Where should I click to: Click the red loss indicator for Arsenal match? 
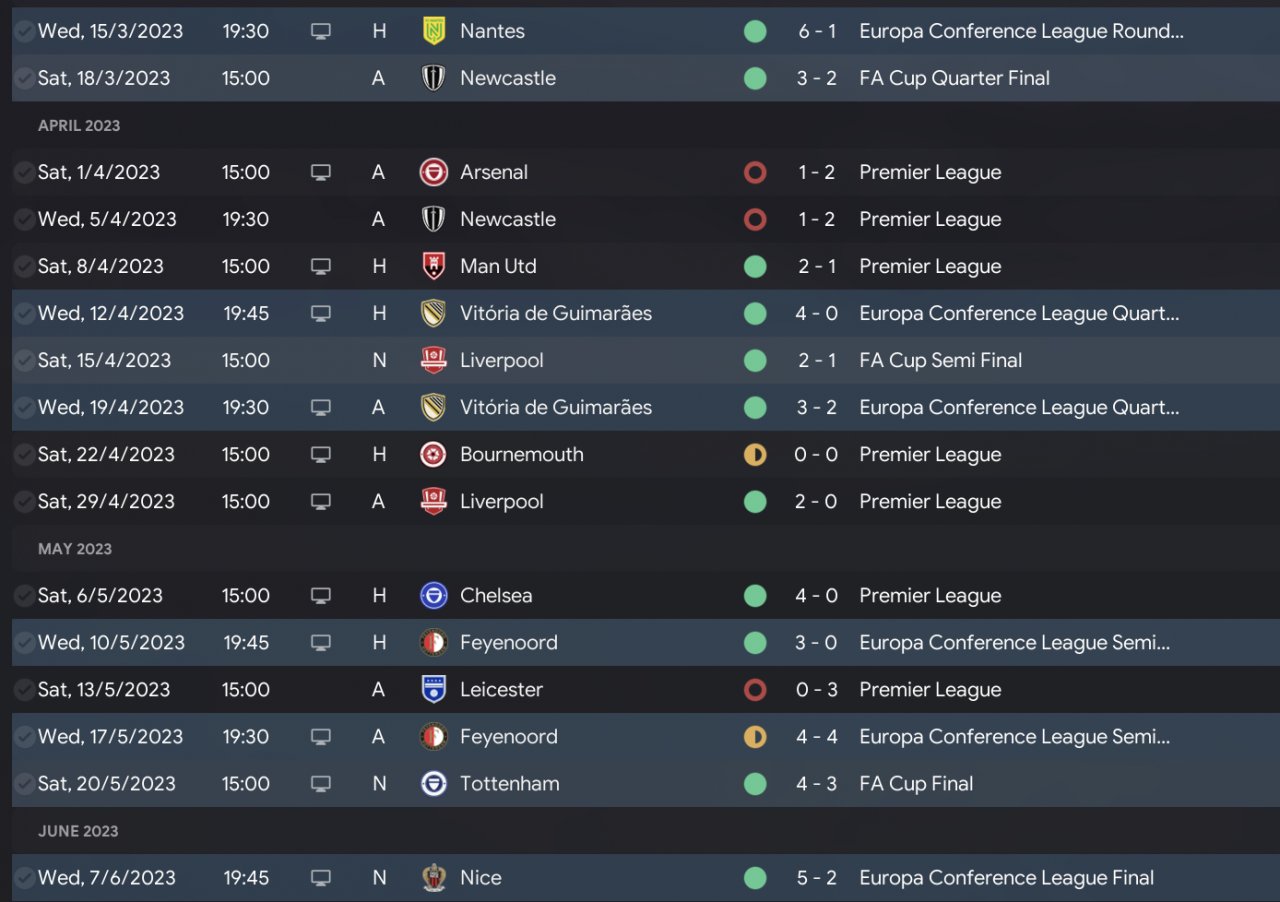[x=755, y=172]
